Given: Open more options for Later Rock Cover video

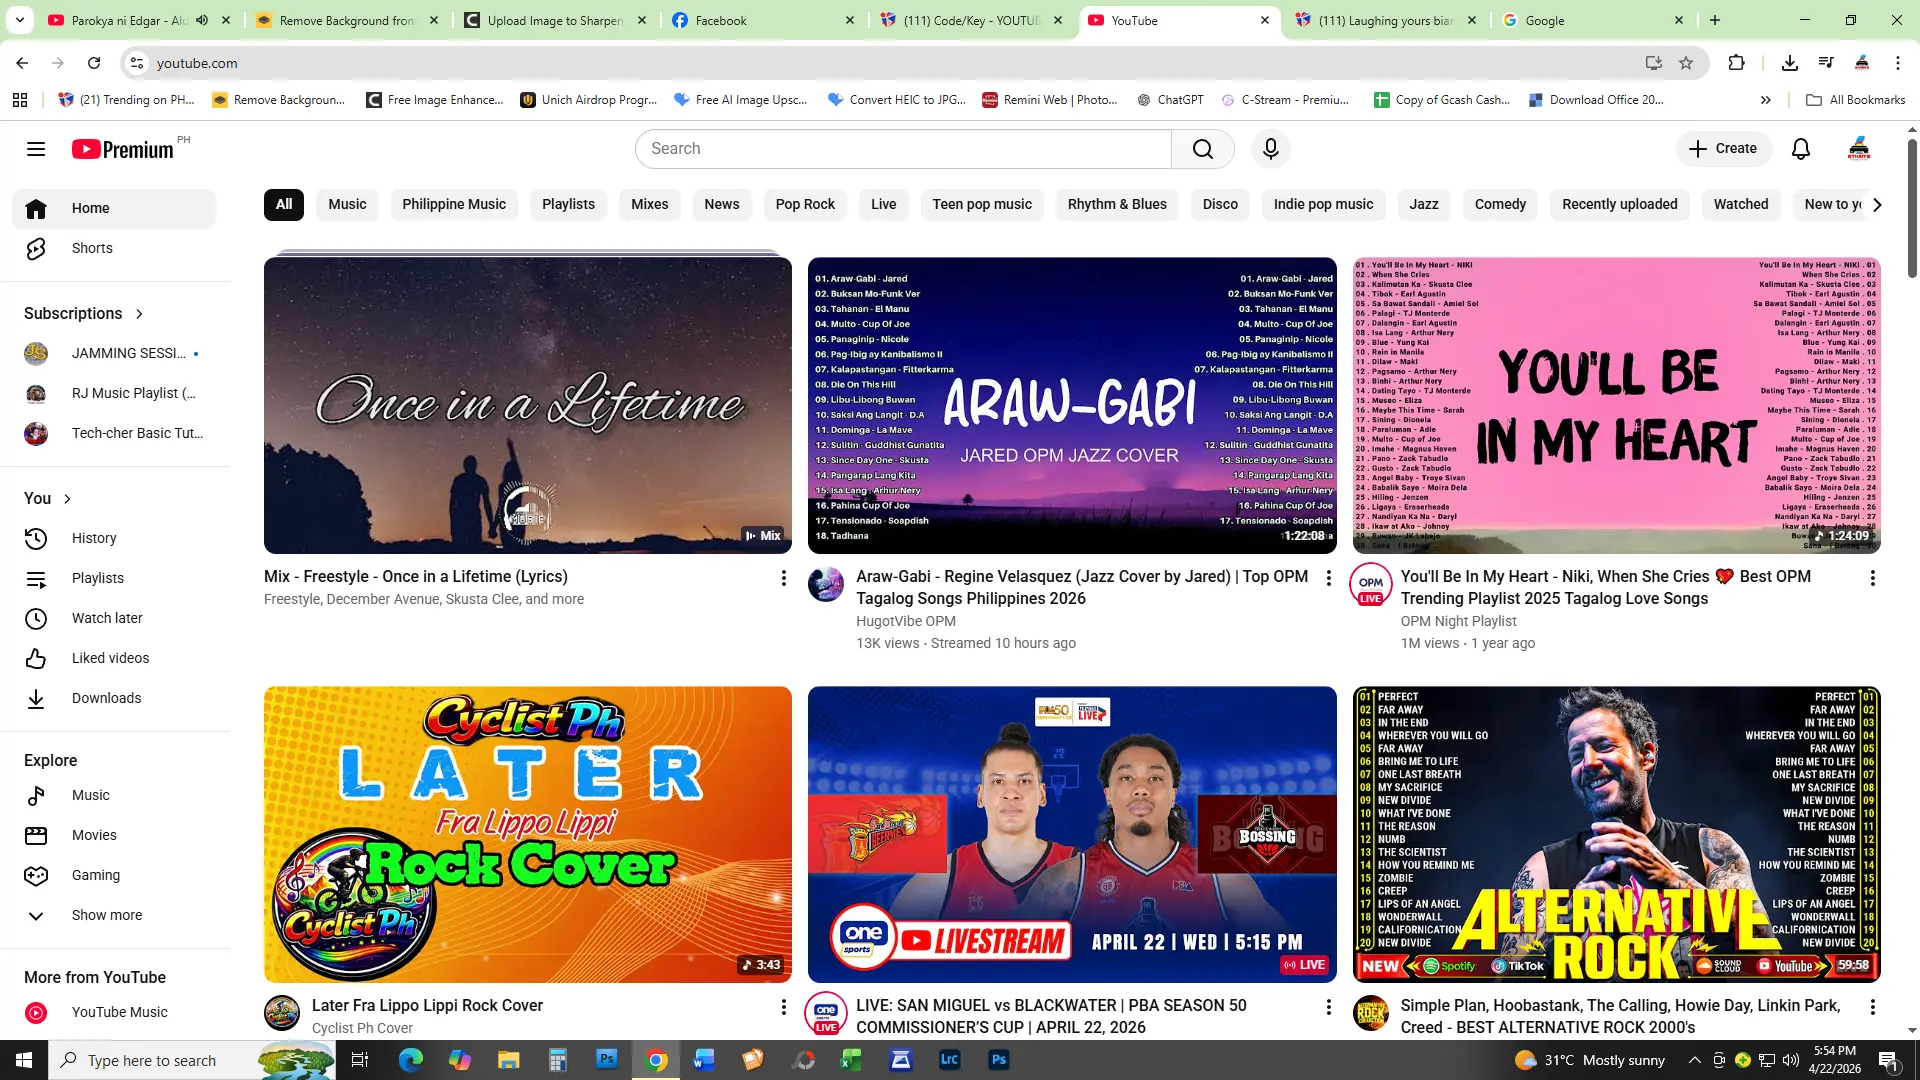Looking at the screenshot, I should tap(783, 1007).
